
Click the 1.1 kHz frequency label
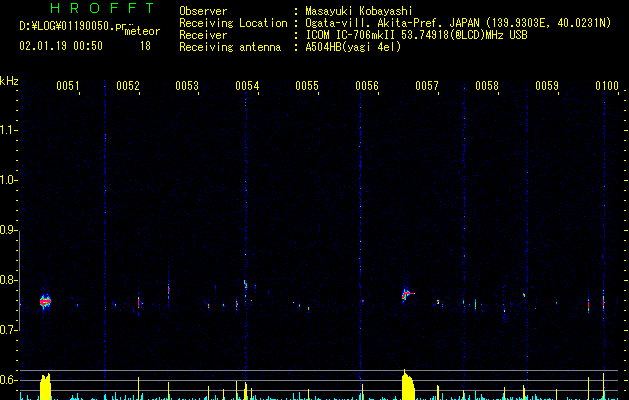pos(8,130)
